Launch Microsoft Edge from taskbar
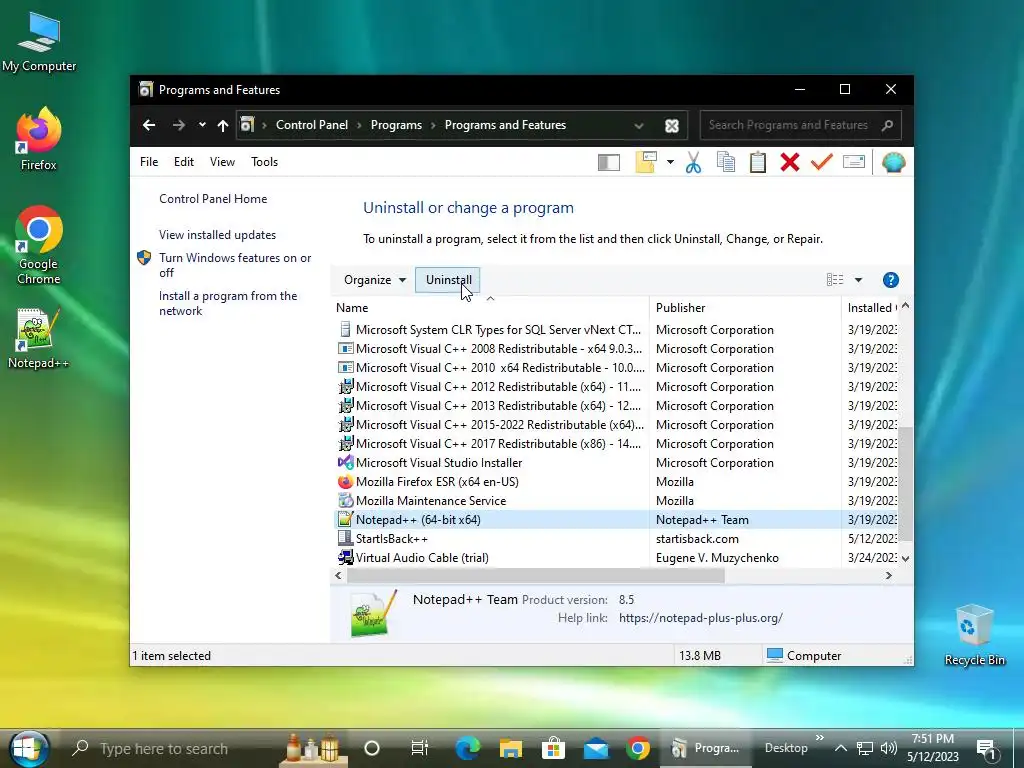The image size is (1024, 768). click(x=468, y=748)
